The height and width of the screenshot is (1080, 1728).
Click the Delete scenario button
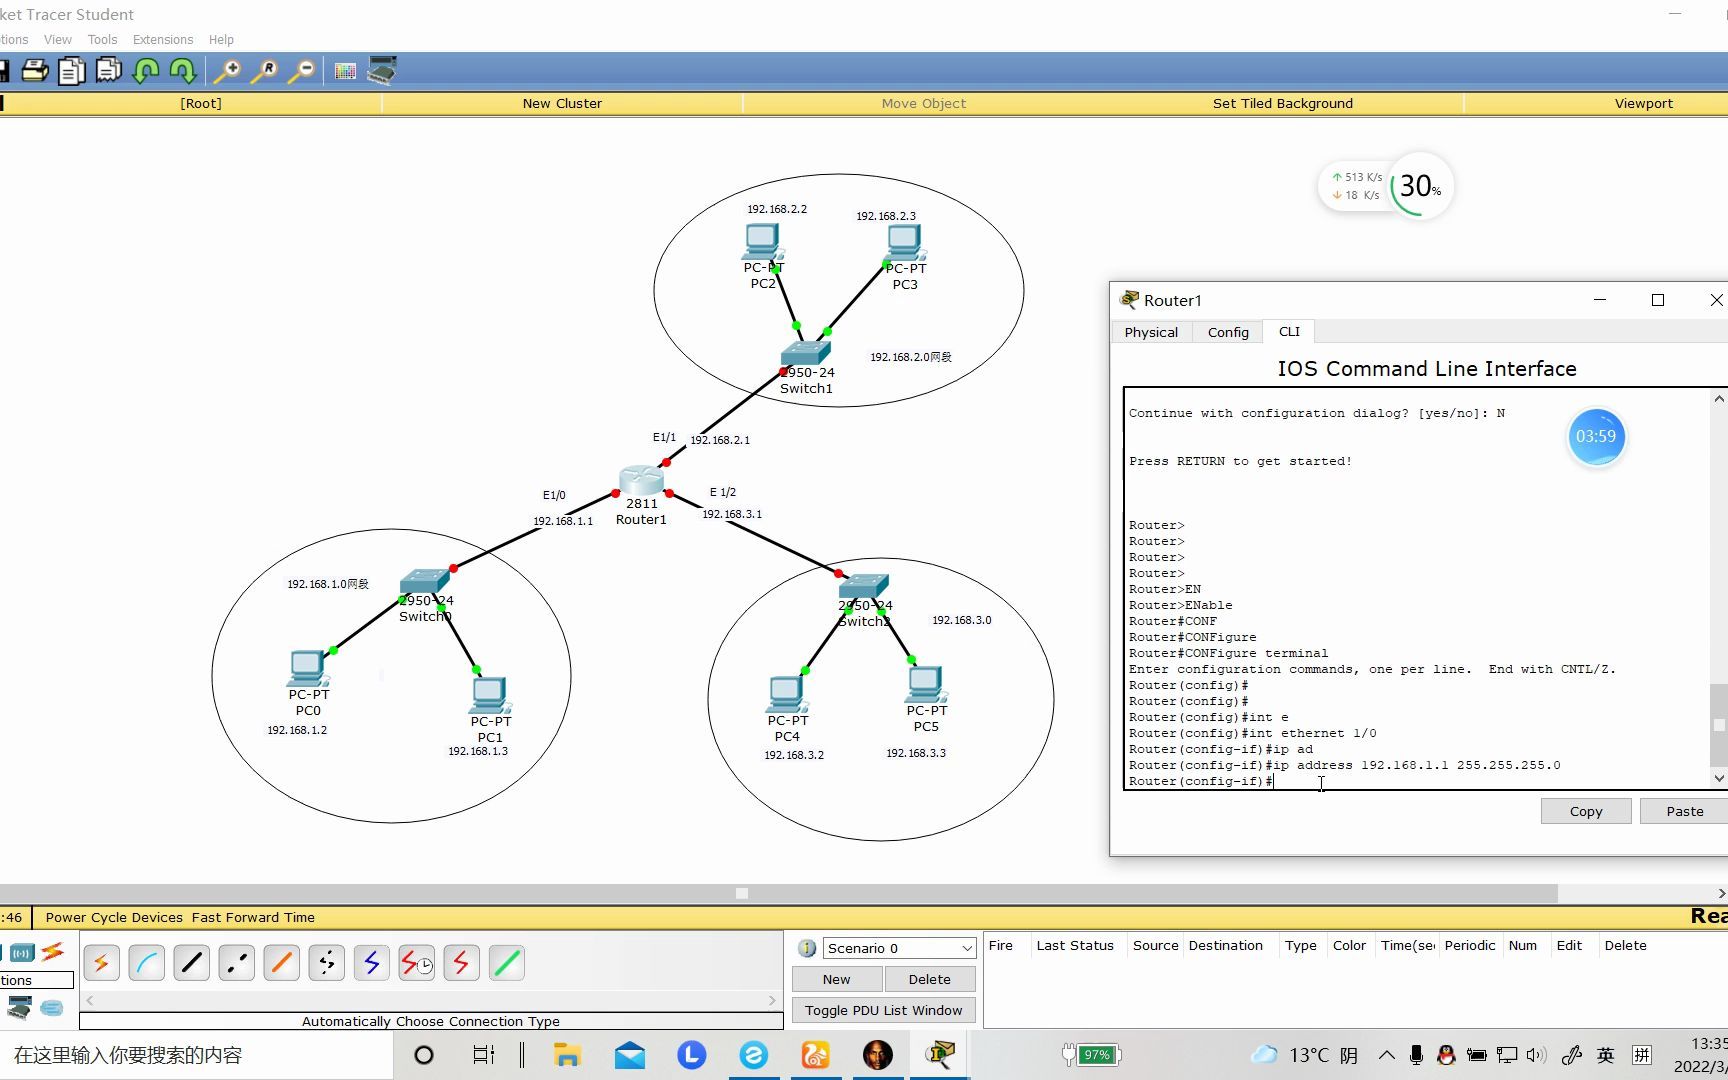(930, 979)
